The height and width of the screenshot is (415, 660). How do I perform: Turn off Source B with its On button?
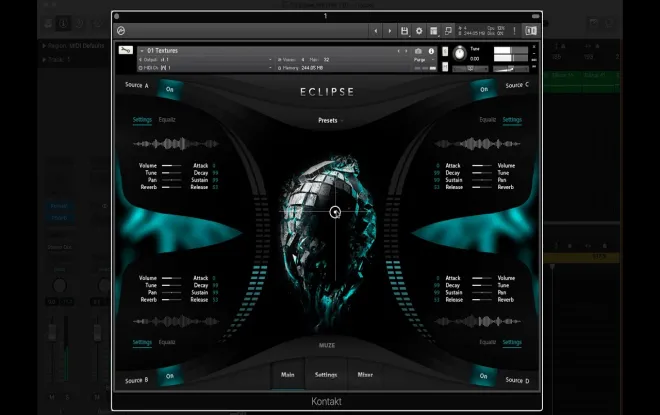coord(170,376)
